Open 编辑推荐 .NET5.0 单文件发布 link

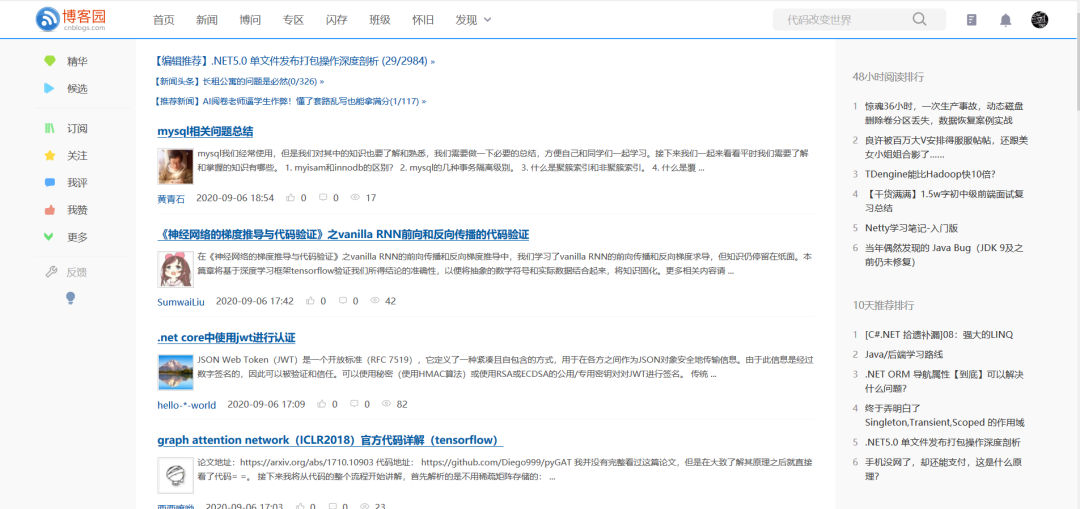click(295, 61)
